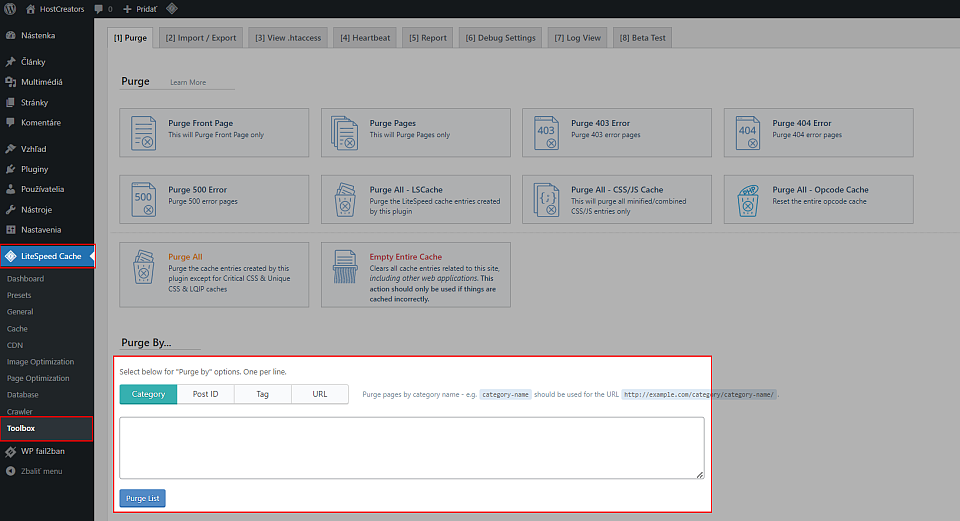Click the Purge Pages title

coord(392,123)
